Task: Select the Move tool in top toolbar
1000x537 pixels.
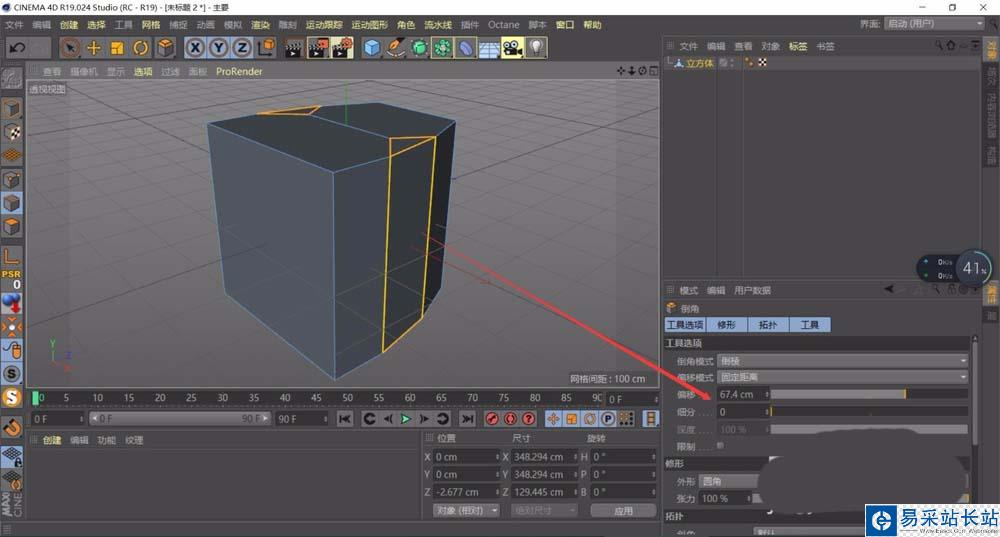Action: coord(94,47)
